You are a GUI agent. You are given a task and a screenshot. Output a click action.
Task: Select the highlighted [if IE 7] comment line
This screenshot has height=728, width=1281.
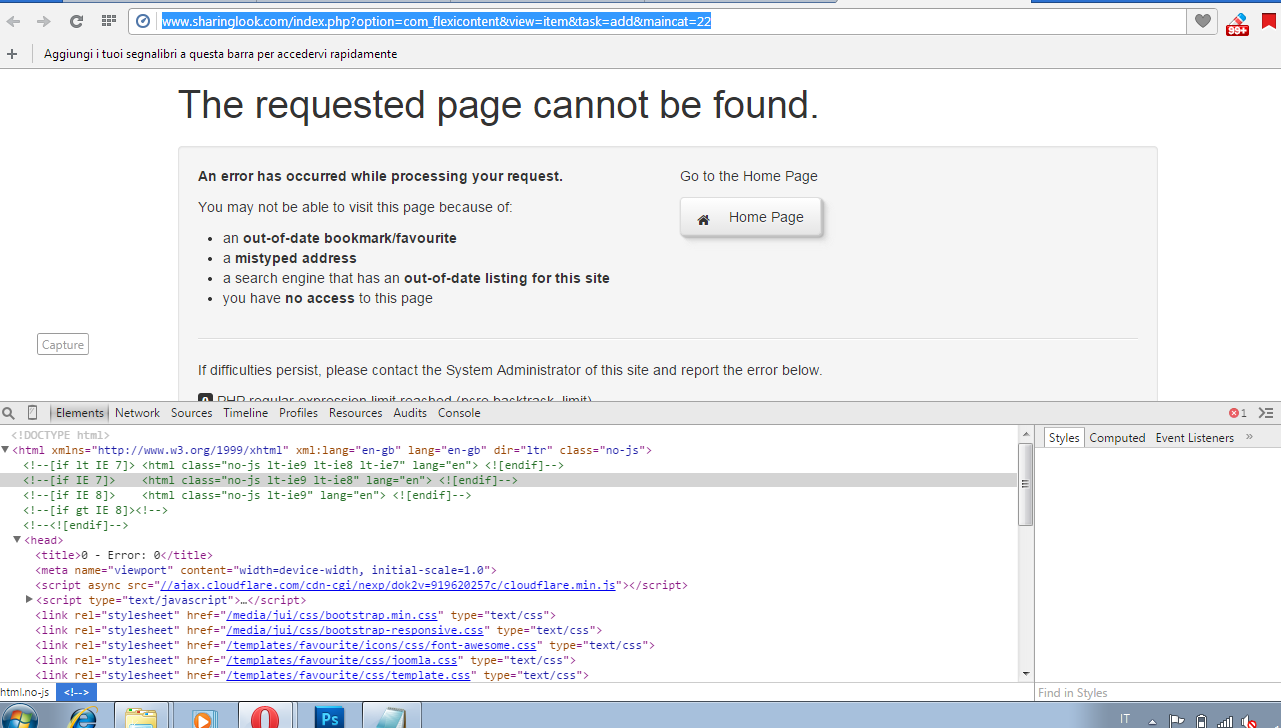pos(509,480)
